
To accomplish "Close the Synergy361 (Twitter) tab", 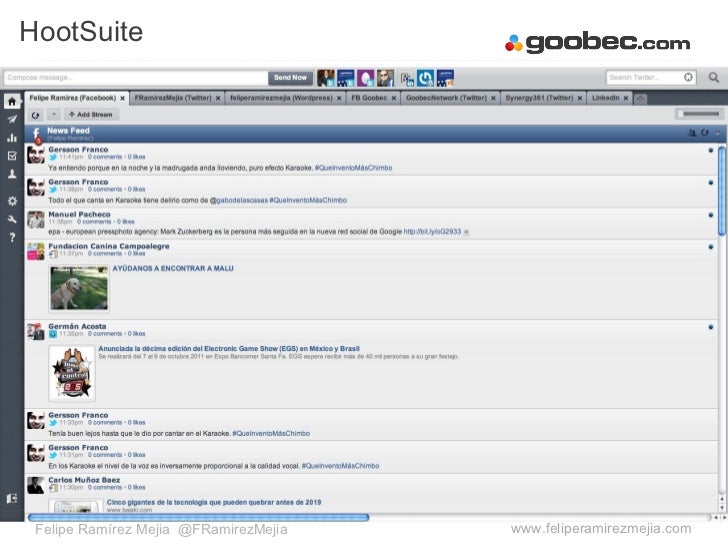I will point(580,98).
